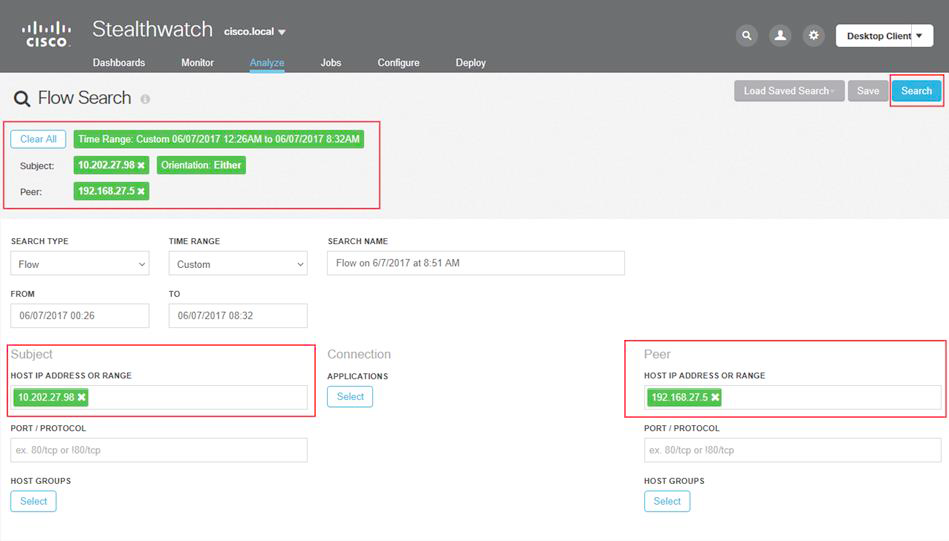Focus Peer Port / Protocol field
This screenshot has height=541, width=949.
click(x=792, y=450)
